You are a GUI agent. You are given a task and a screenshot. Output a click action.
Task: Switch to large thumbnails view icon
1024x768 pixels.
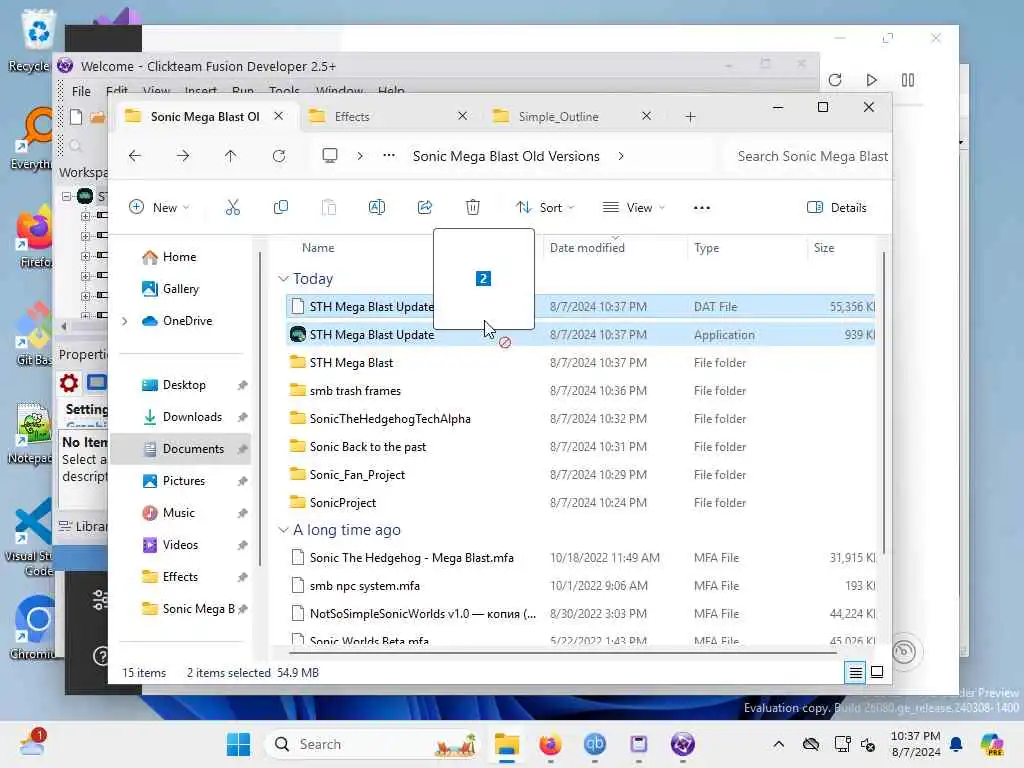[877, 672]
